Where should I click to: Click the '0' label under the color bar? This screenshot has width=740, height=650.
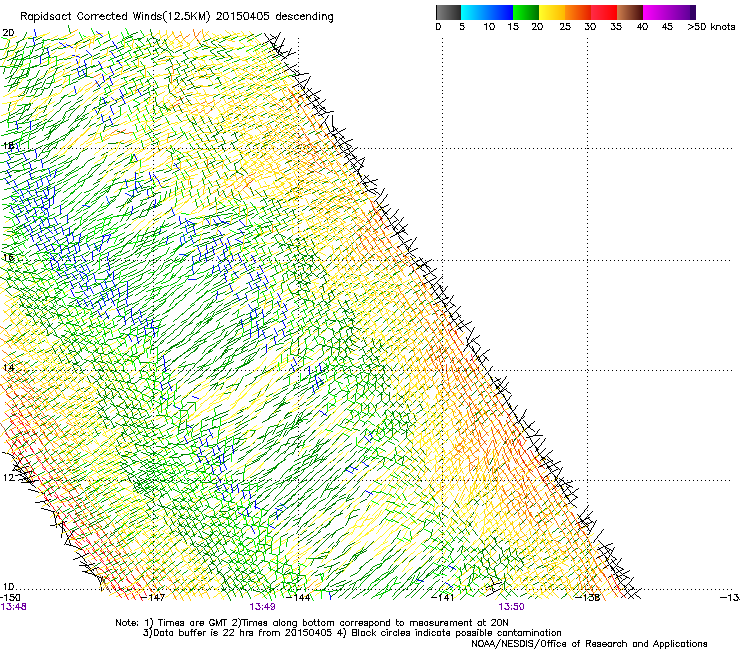pos(438,27)
